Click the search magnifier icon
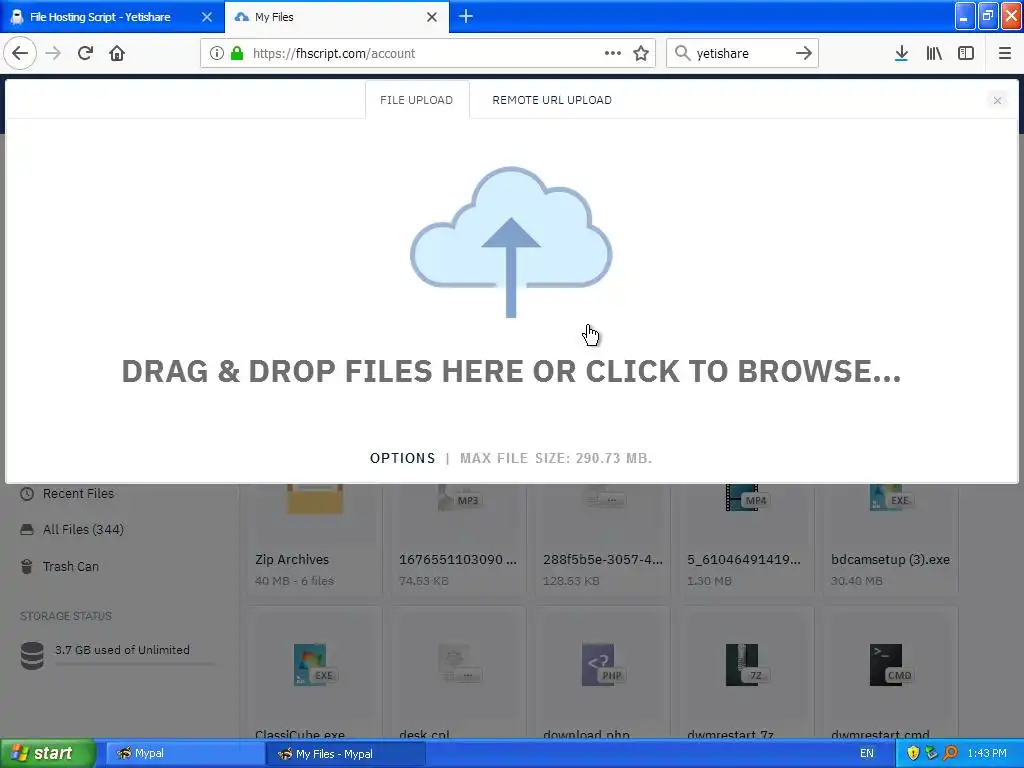Screen dimensions: 1024x768 point(682,53)
